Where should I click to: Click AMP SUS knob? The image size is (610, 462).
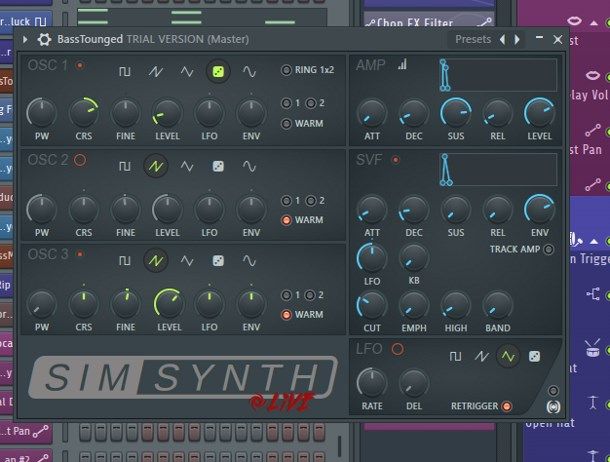tap(456, 113)
